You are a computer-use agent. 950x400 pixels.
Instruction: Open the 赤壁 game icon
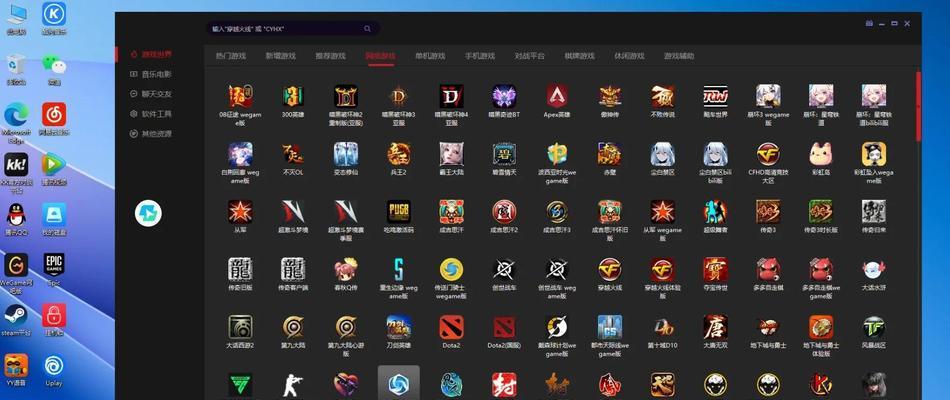(610, 154)
